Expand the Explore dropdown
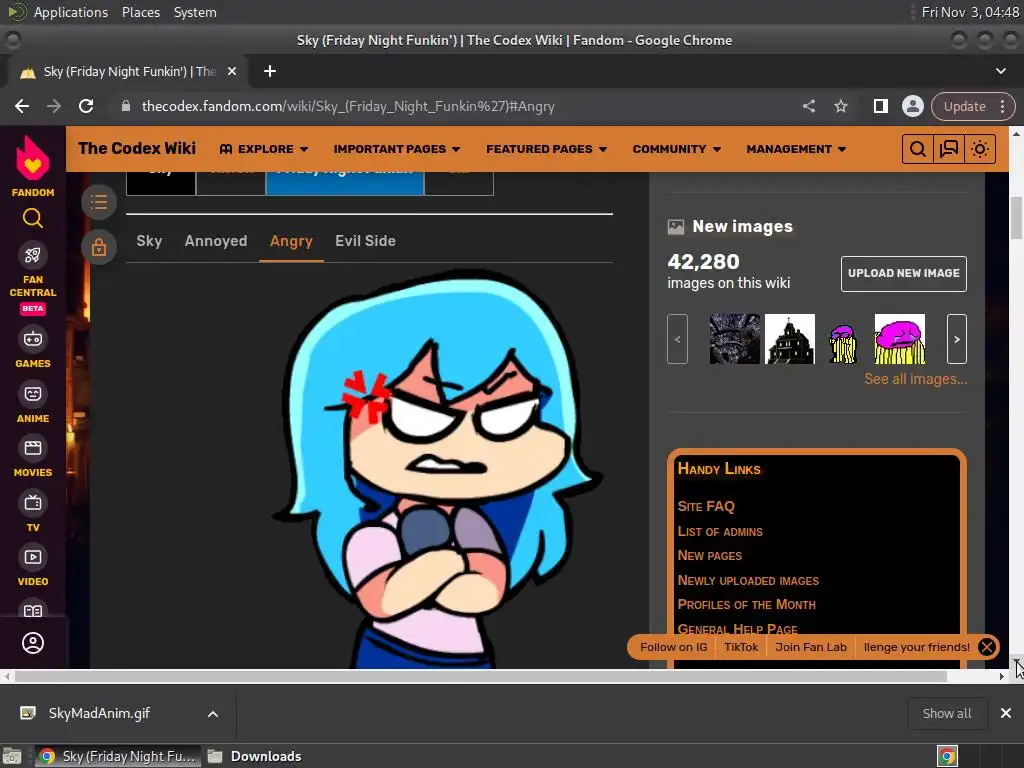 click(264, 149)
